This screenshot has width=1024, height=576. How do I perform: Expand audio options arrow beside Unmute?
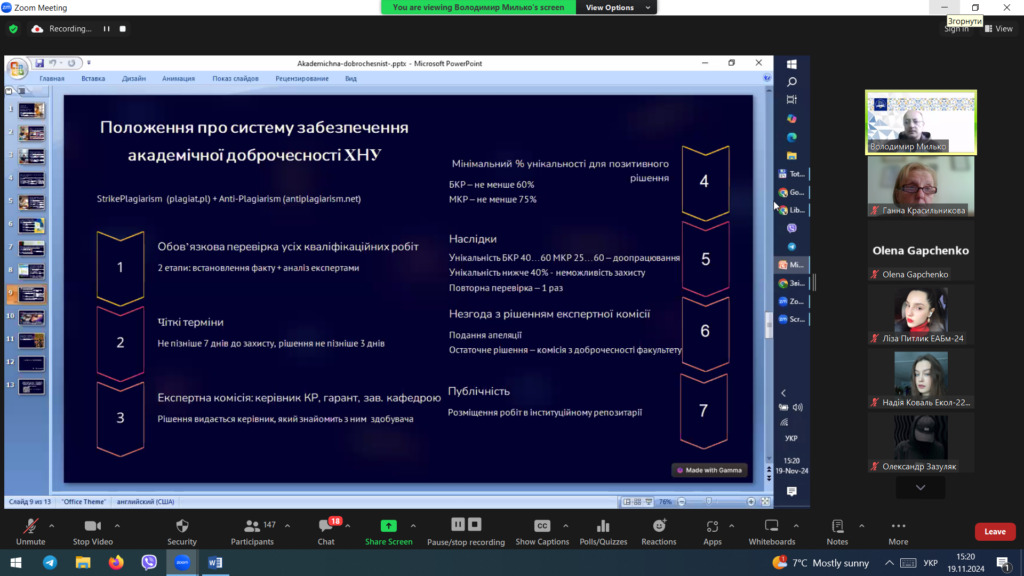55,524
